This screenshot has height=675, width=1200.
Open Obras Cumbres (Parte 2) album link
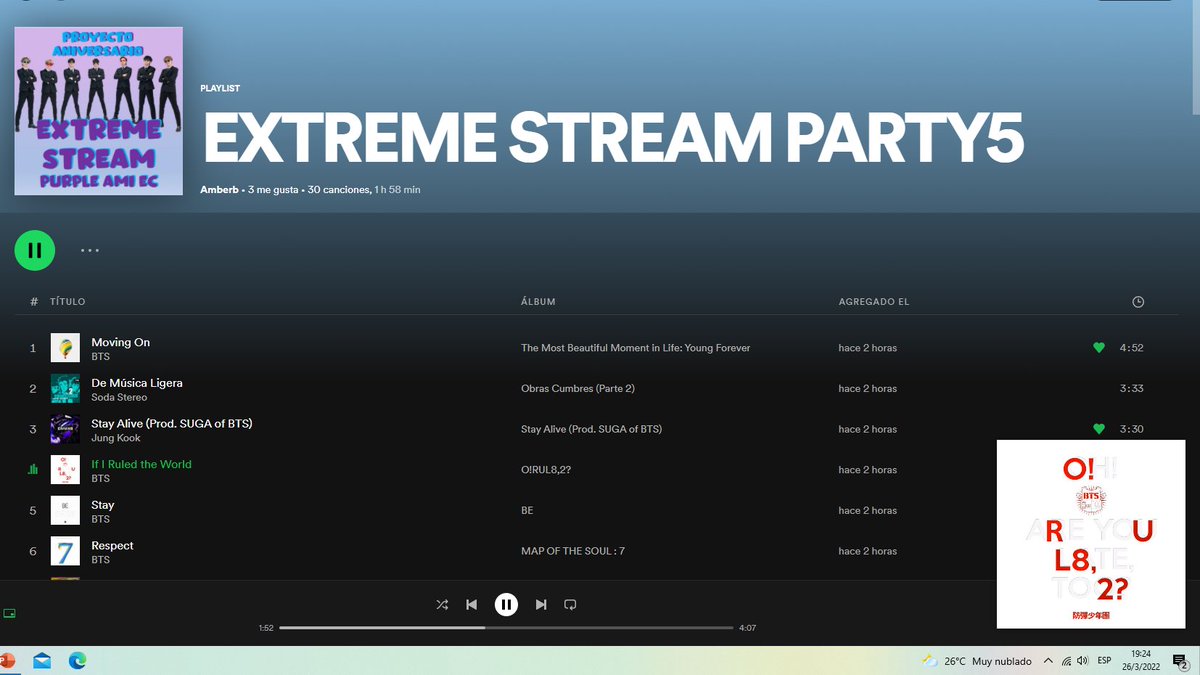coord(578,389)
